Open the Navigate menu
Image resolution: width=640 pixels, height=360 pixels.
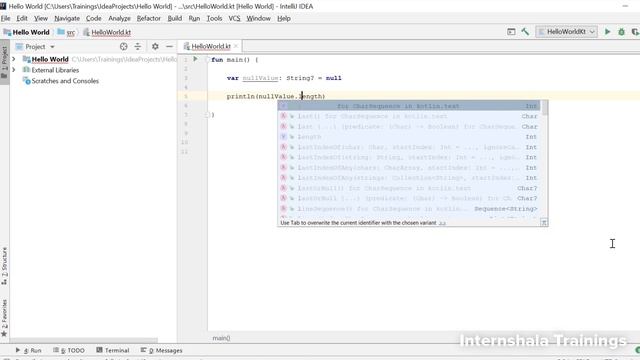(67, 18)
